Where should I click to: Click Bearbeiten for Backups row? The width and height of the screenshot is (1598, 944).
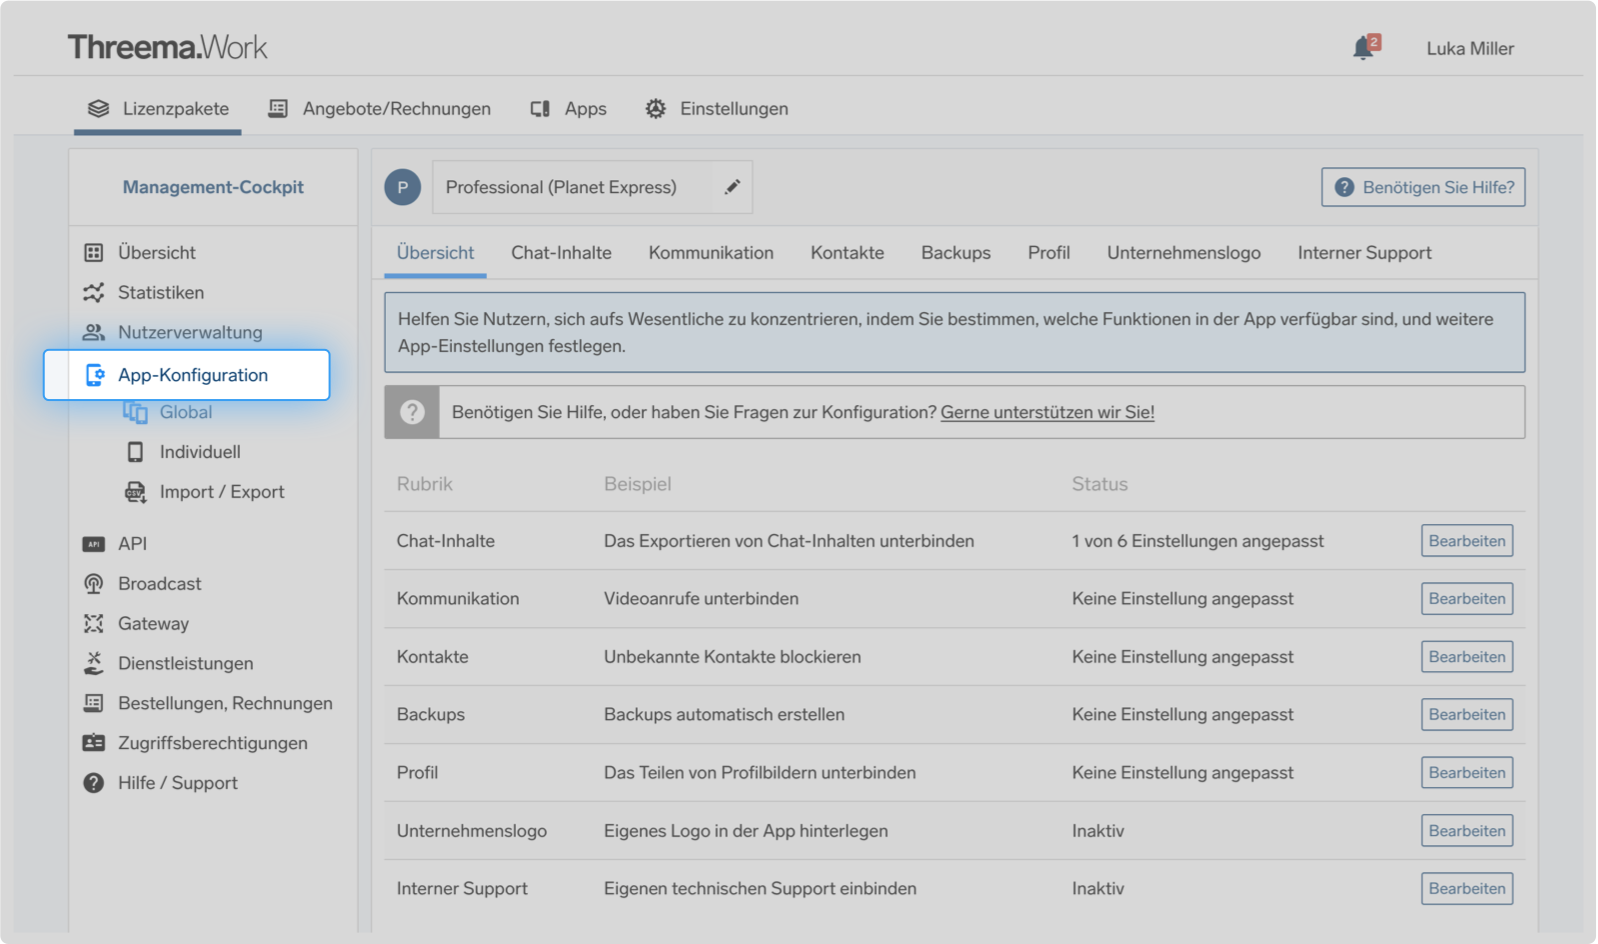coord(1467,715)
